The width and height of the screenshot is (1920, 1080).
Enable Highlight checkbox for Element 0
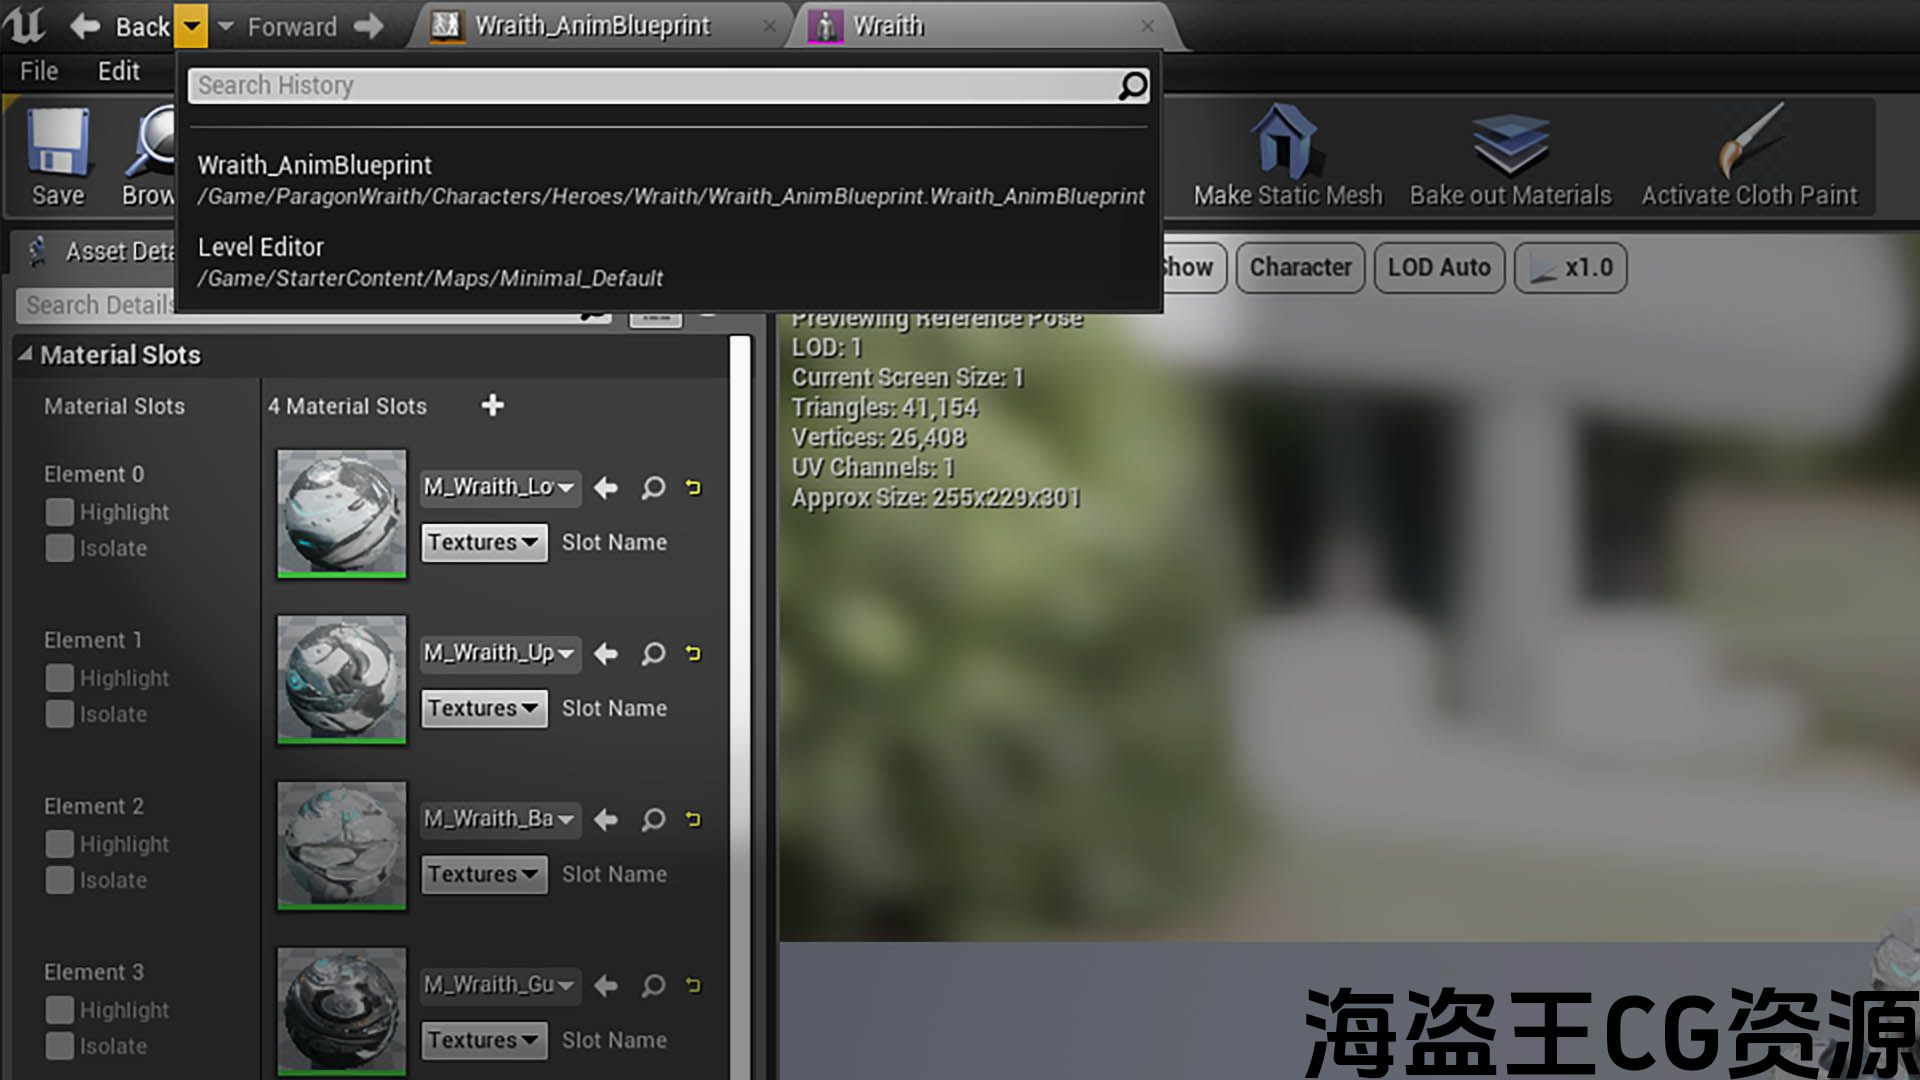click(60, 512)
